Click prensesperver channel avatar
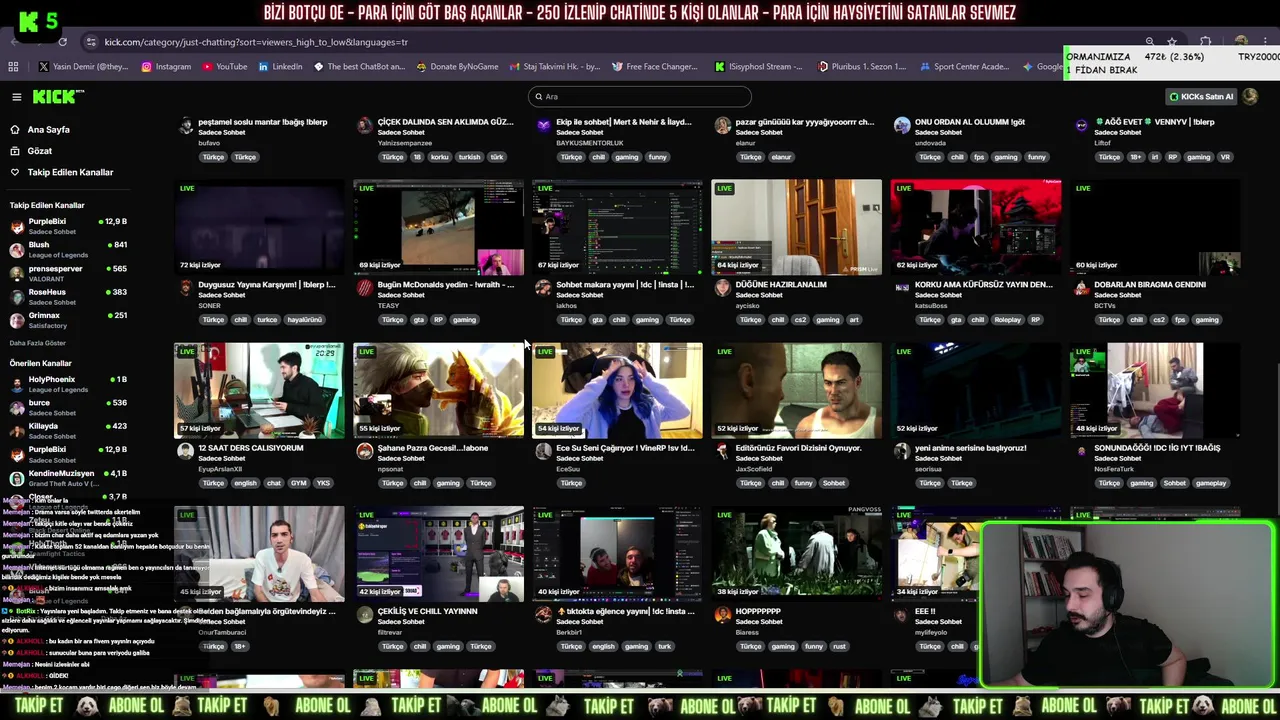Viewport: 1280px width, 720px height. point(17,273)
